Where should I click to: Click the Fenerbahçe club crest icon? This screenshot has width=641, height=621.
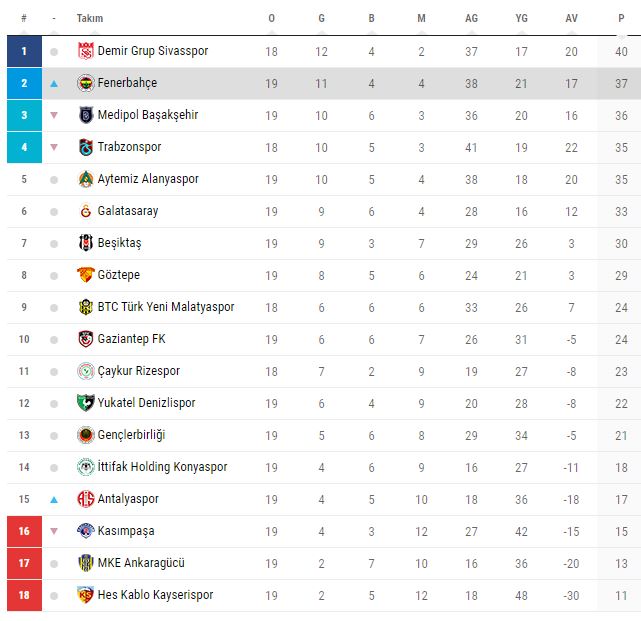[x=85, y=83]
